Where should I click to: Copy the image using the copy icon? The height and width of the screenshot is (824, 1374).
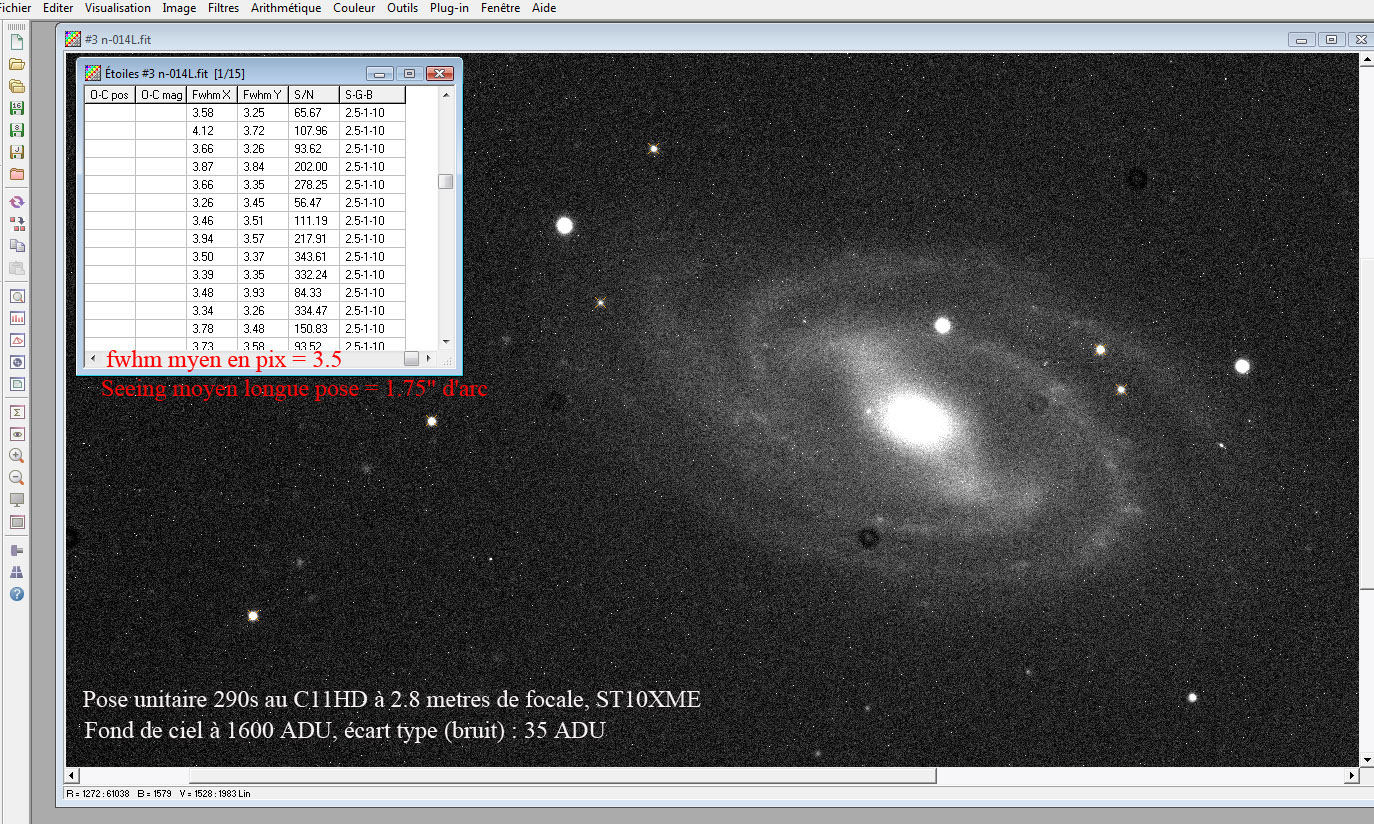click(17, 246)
